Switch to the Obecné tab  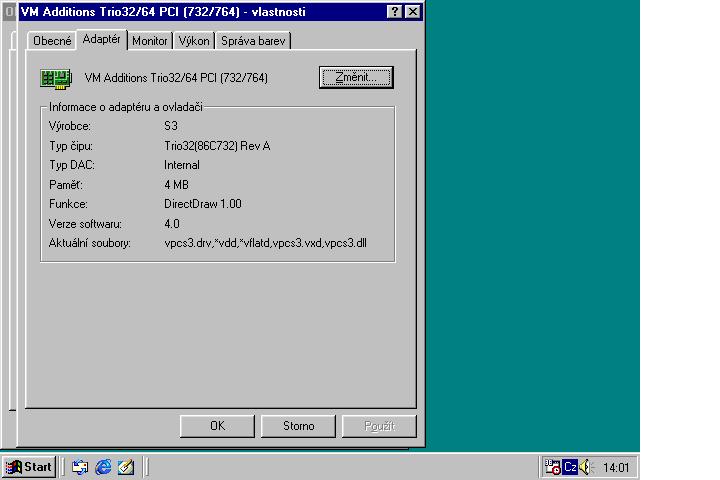point(52,41)
